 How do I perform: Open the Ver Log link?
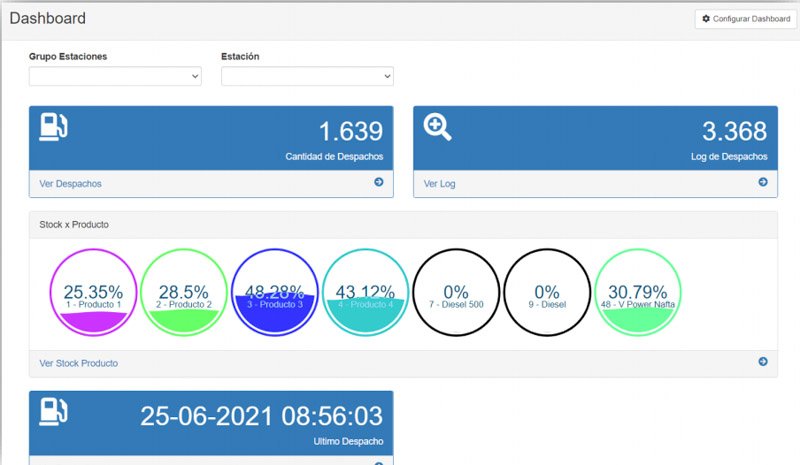pos(439,184)
